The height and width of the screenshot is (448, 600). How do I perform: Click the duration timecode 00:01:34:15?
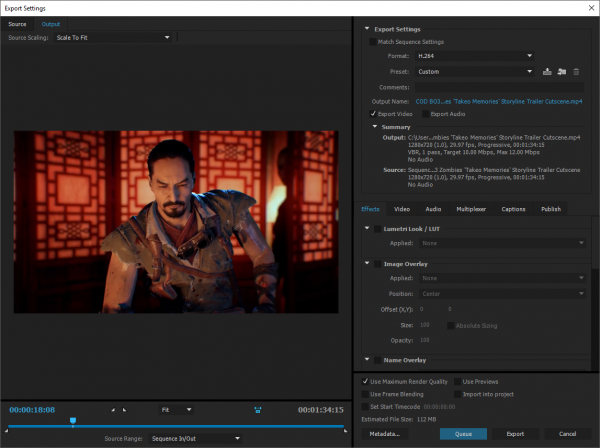coord(321,410)
